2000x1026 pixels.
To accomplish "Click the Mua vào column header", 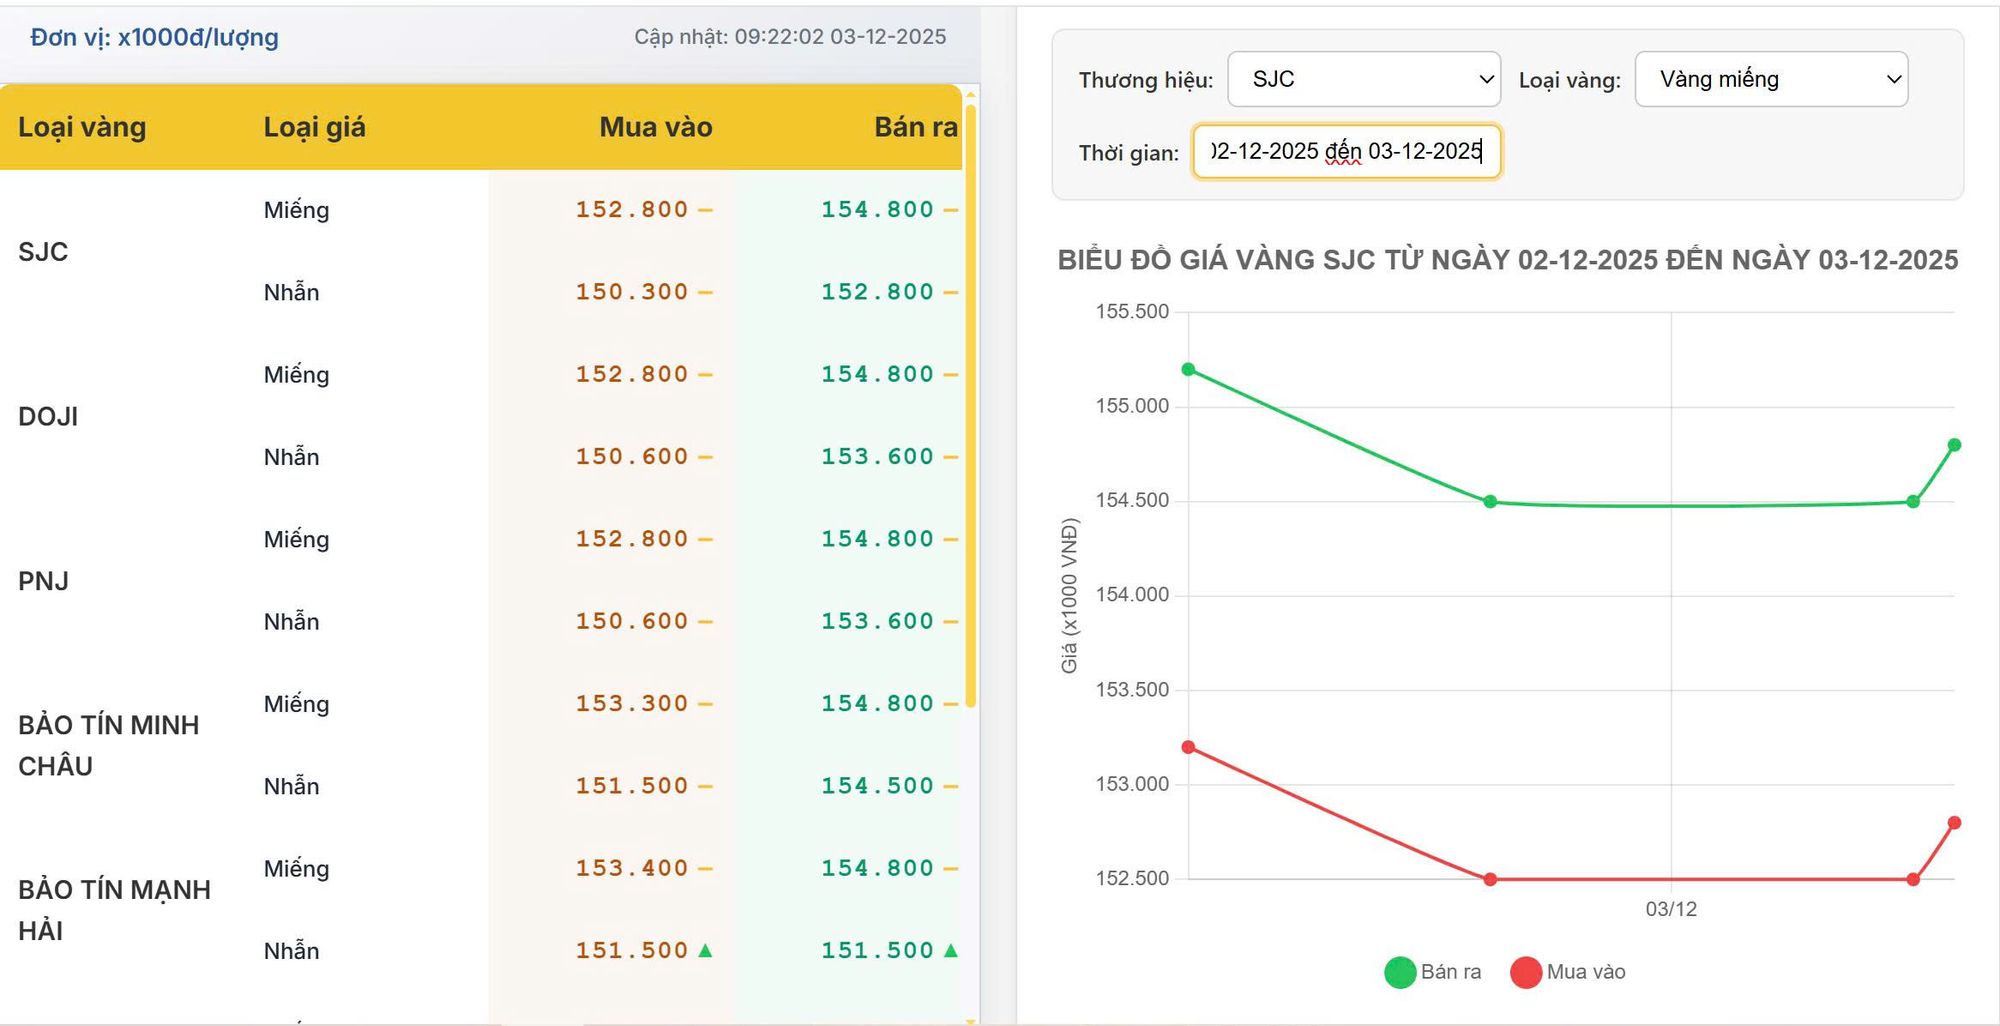I will coord(656,127).
